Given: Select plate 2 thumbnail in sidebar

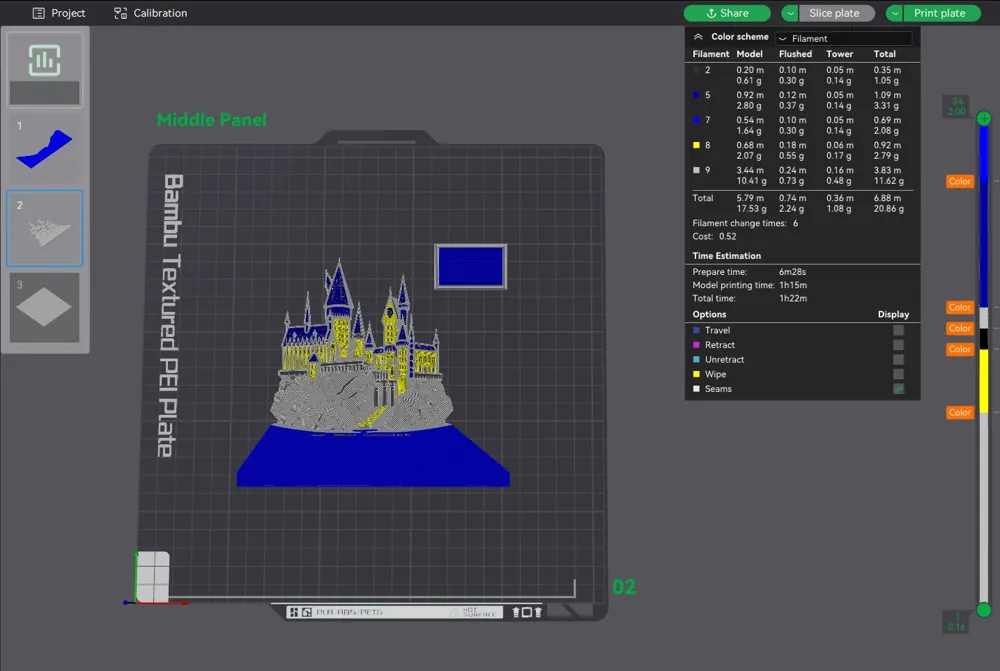Looking at the screenshot, I should click(x=45, y=228).
